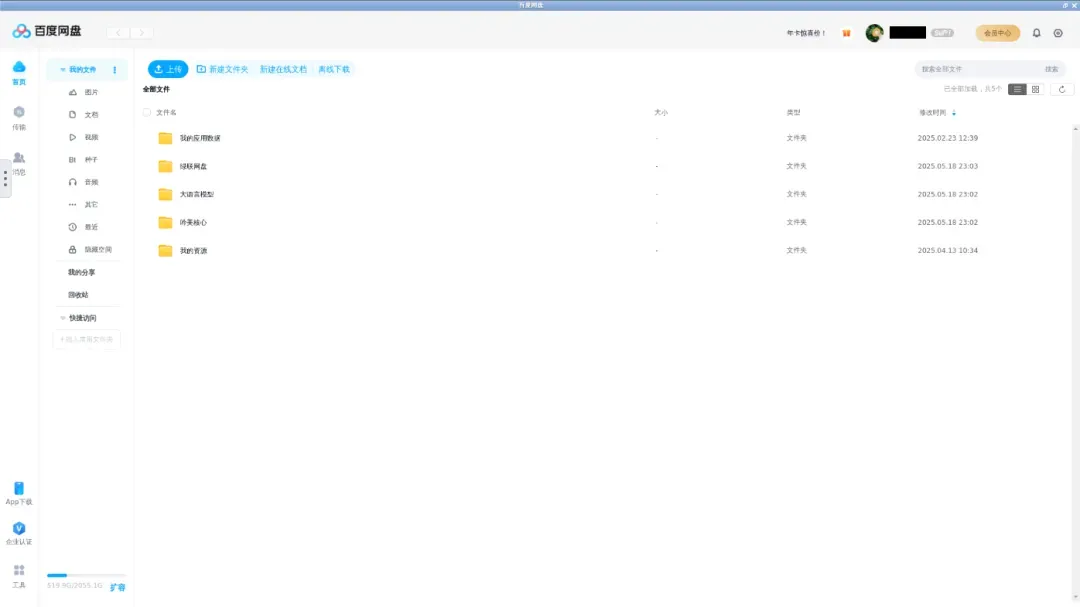Click the orange gift icon
The image size is (1080, 607).
(x=847, y=33)
